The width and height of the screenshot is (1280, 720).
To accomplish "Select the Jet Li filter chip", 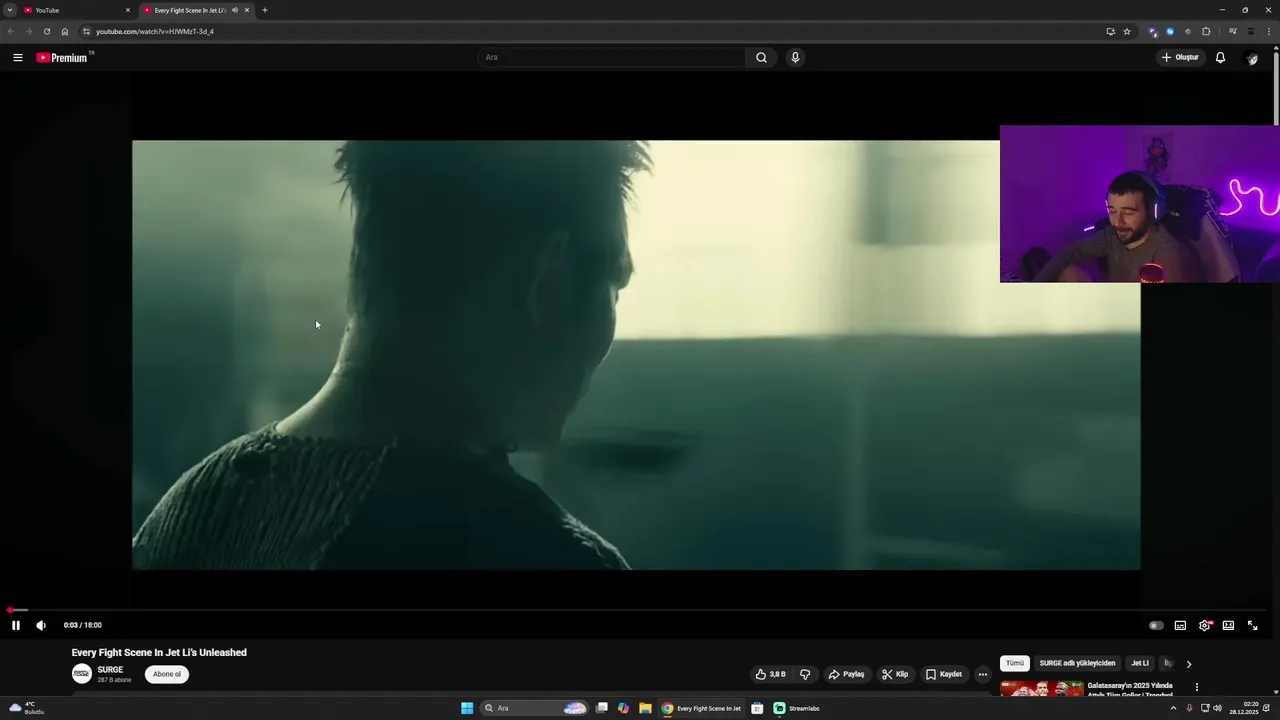I will point(1140,663).
